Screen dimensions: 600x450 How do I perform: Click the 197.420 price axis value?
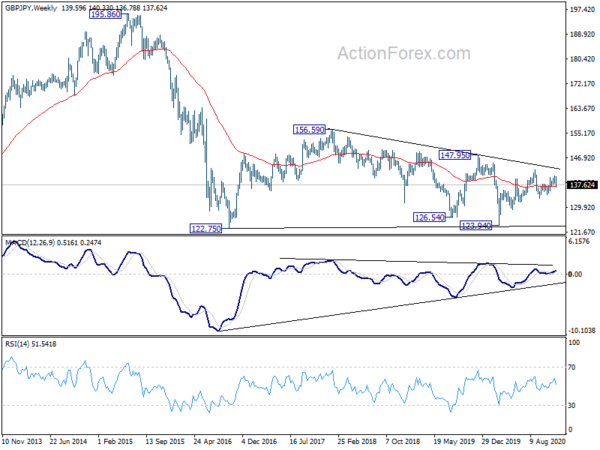582,10
